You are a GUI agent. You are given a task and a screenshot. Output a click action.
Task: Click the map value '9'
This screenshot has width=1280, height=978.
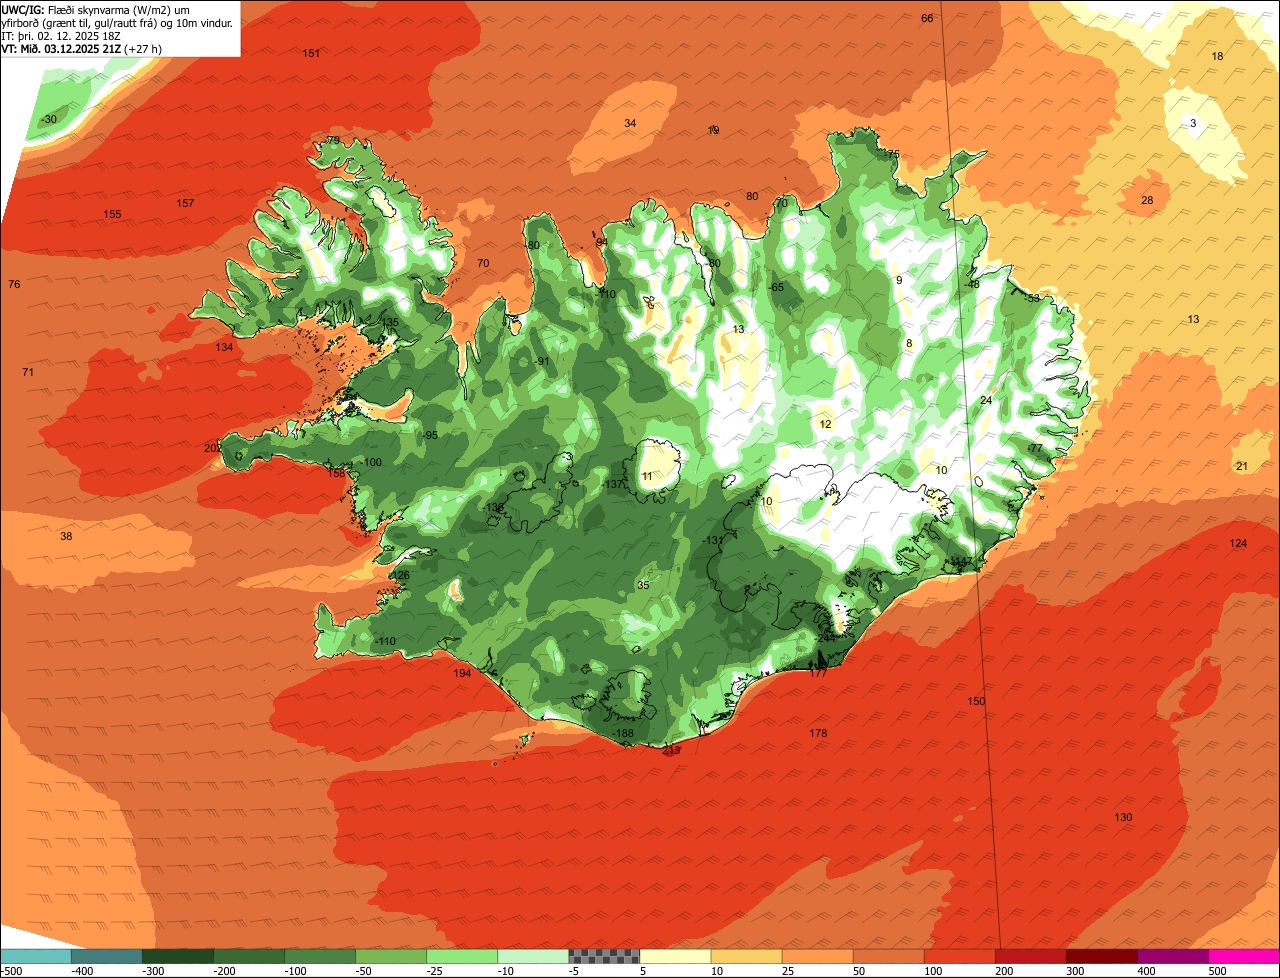(x=899, y=280)
